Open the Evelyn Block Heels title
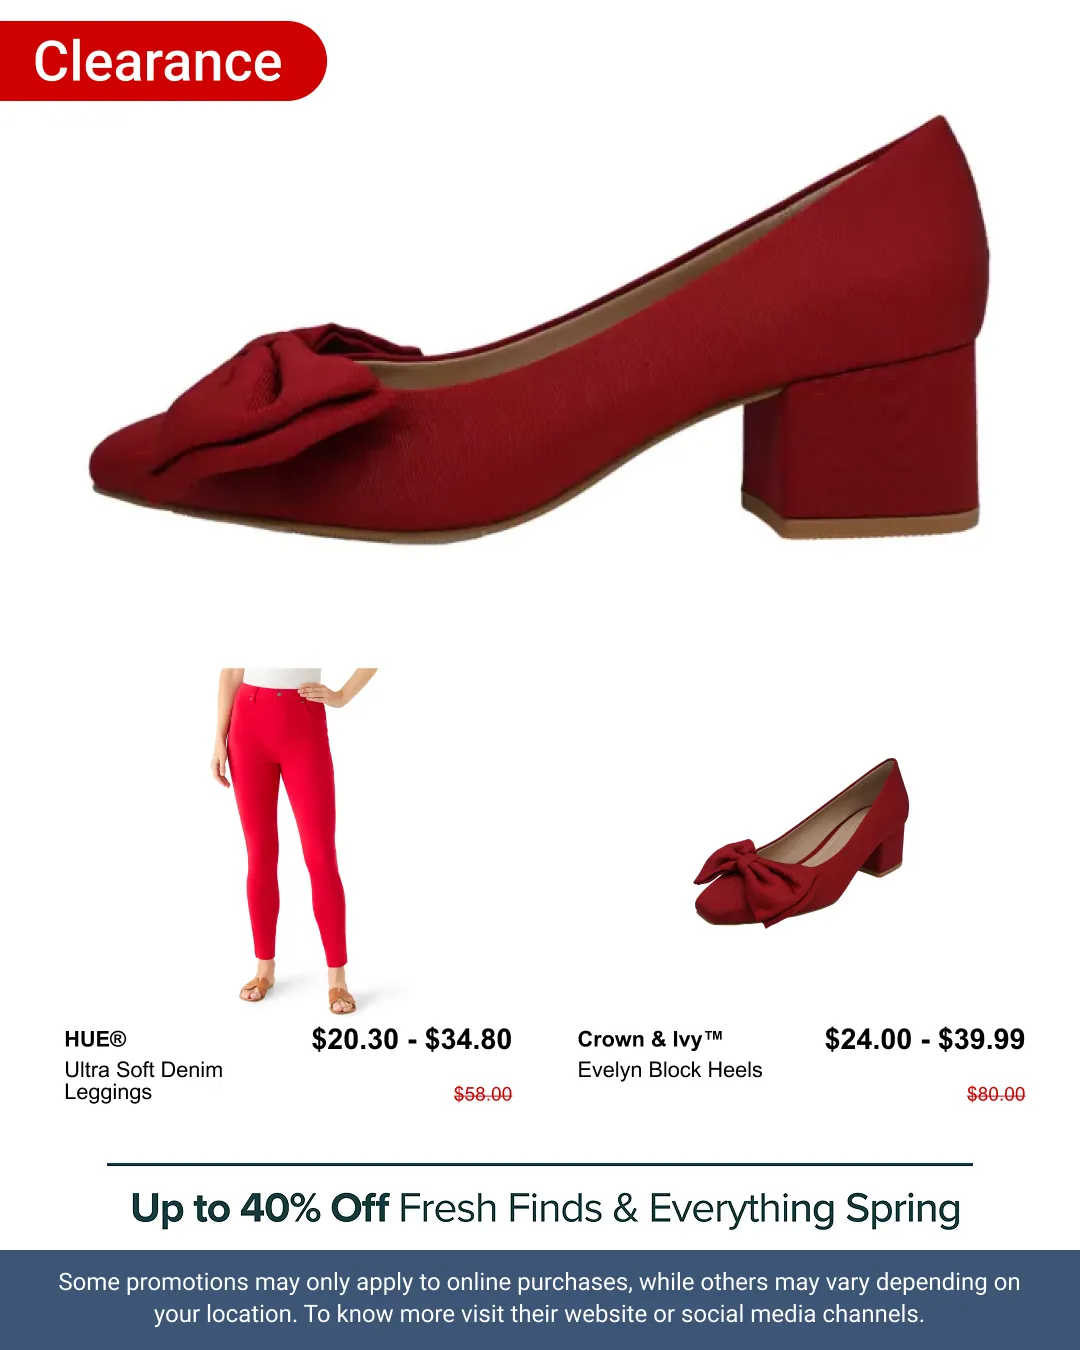Viewport: 1080px width, 1350px height. click(670, 1070)
